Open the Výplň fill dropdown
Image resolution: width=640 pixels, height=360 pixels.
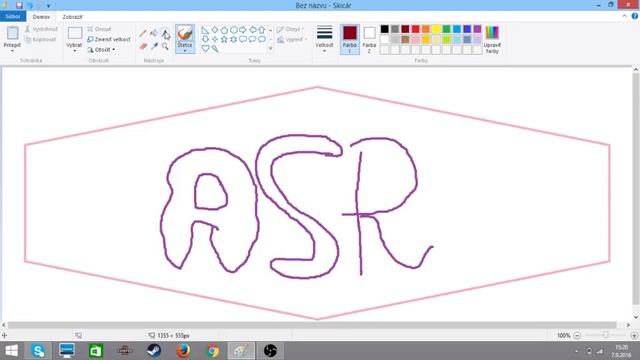tap(292, 40)
